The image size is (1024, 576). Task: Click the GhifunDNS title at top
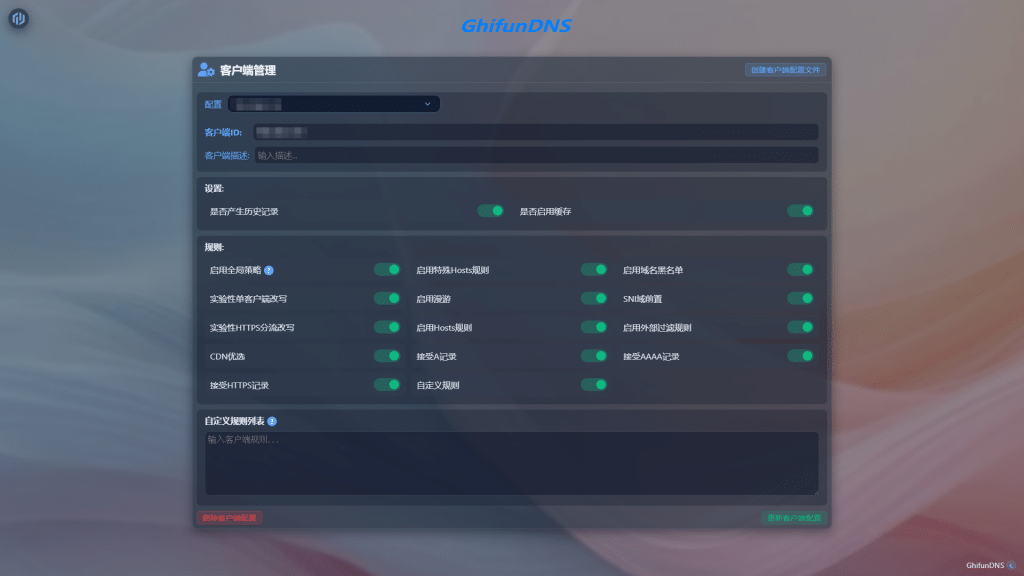tap(516, 25)
